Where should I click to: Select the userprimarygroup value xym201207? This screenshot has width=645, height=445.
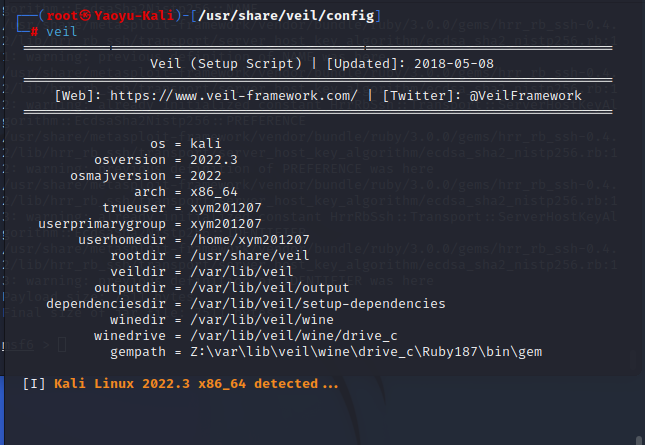tap(225, 224)
